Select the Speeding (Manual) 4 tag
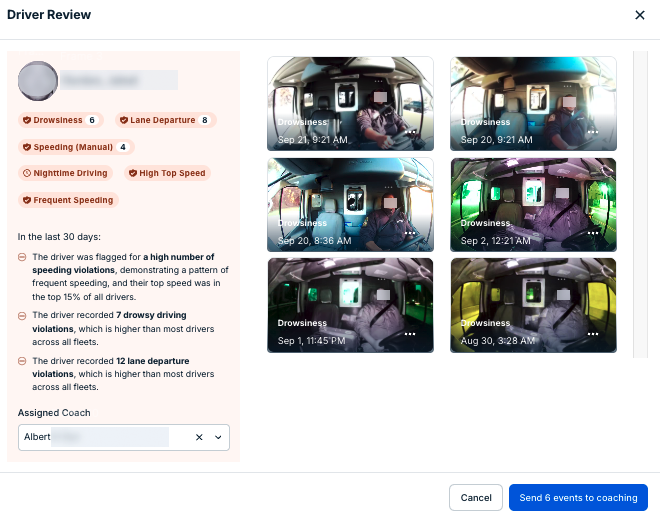This screenshot has width=660, height=517. [x=76, y=147]
